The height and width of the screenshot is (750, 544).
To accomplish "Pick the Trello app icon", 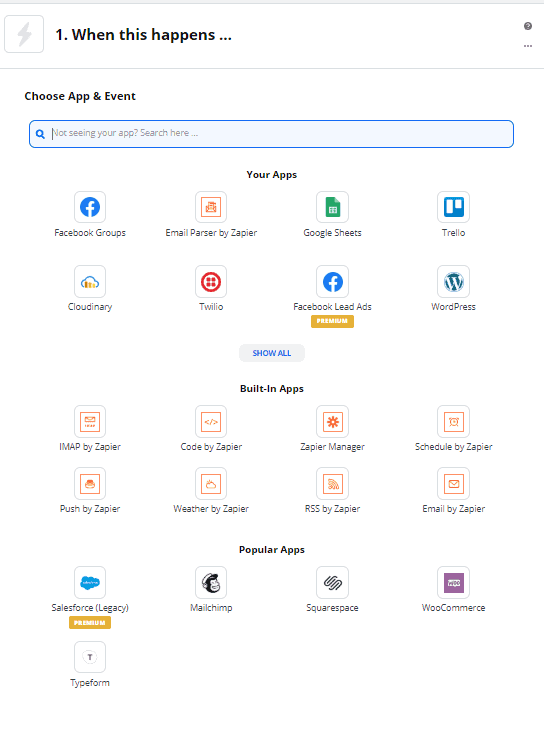I will 454,207.
